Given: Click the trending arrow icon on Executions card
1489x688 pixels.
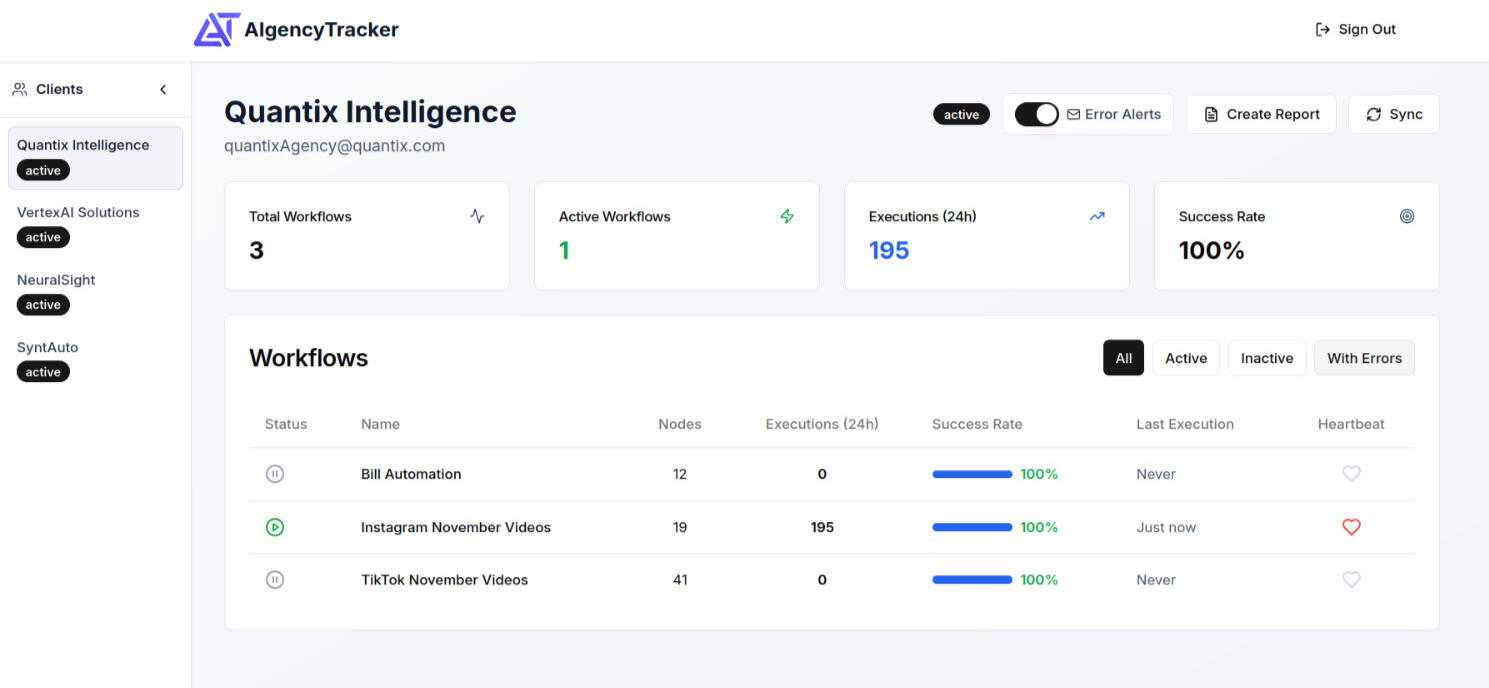Looking at the screenshot, I should point(1097,216).
